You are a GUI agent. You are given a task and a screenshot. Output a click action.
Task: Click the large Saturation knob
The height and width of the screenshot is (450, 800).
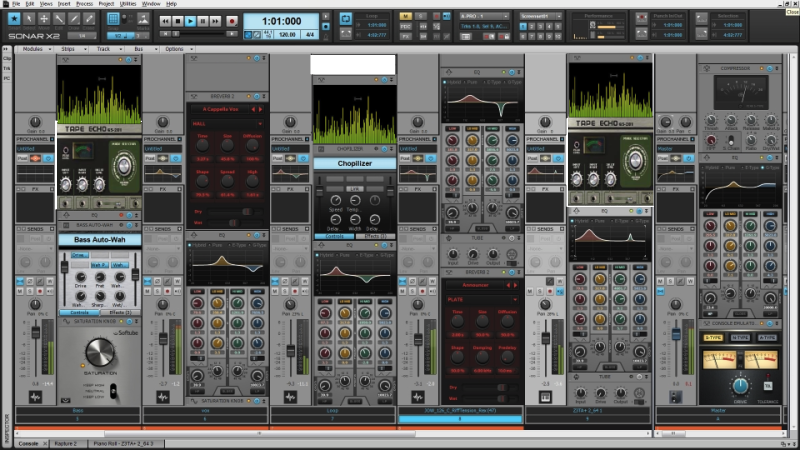[x=98, y=351]
